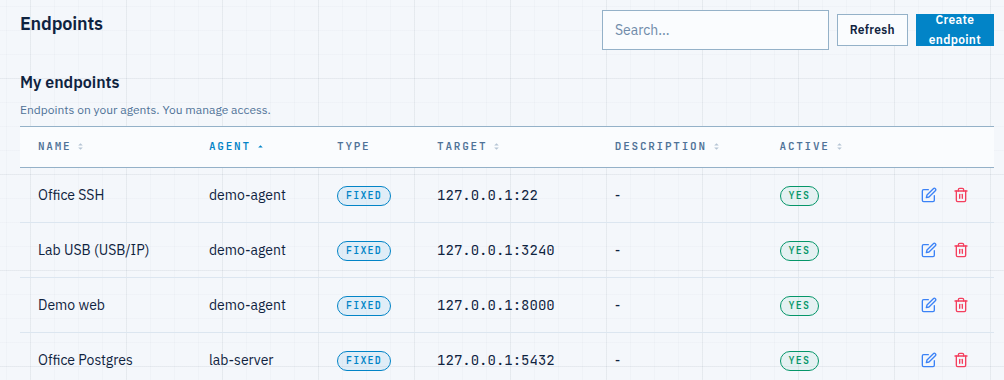Click the Type column header
Screen dimensions: 1004x380
tap(353, 146)
